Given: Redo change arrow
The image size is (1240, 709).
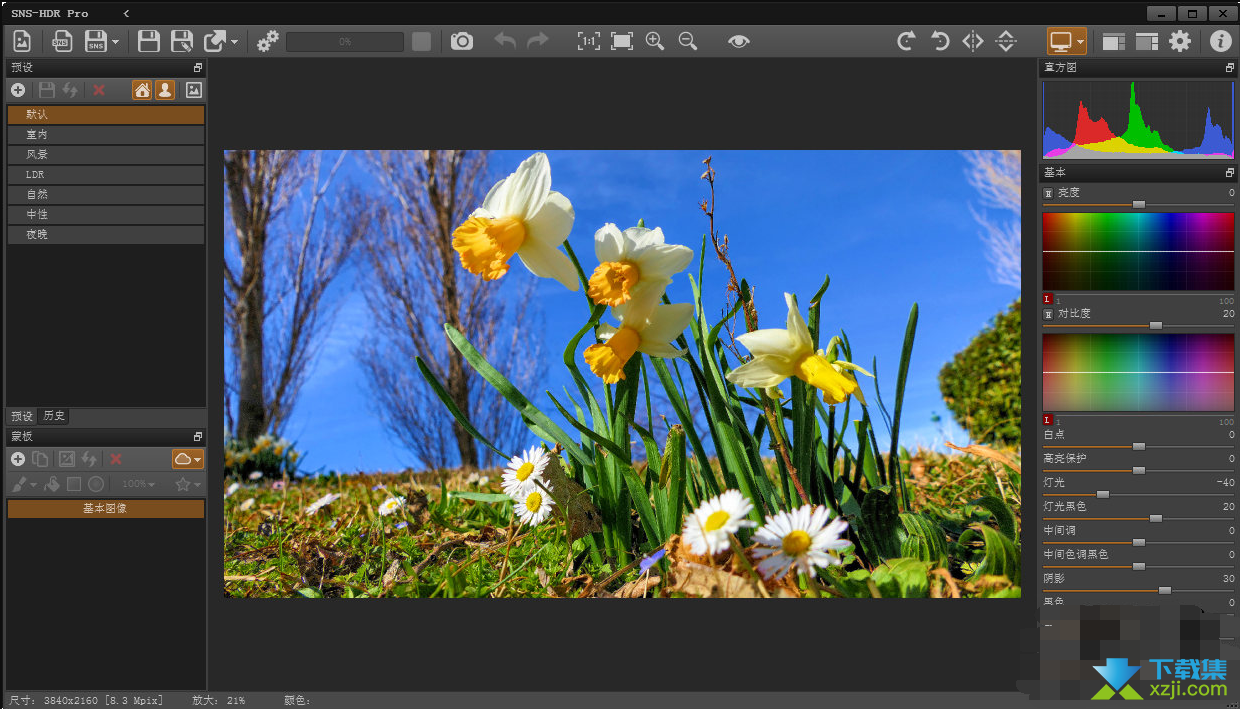Looking at the screenshot, I should [x=538, y=41].
